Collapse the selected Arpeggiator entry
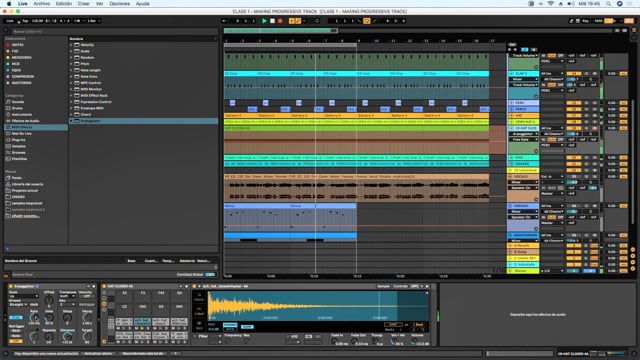The height and width of the screenshot is (360, 640). point(71,121)
